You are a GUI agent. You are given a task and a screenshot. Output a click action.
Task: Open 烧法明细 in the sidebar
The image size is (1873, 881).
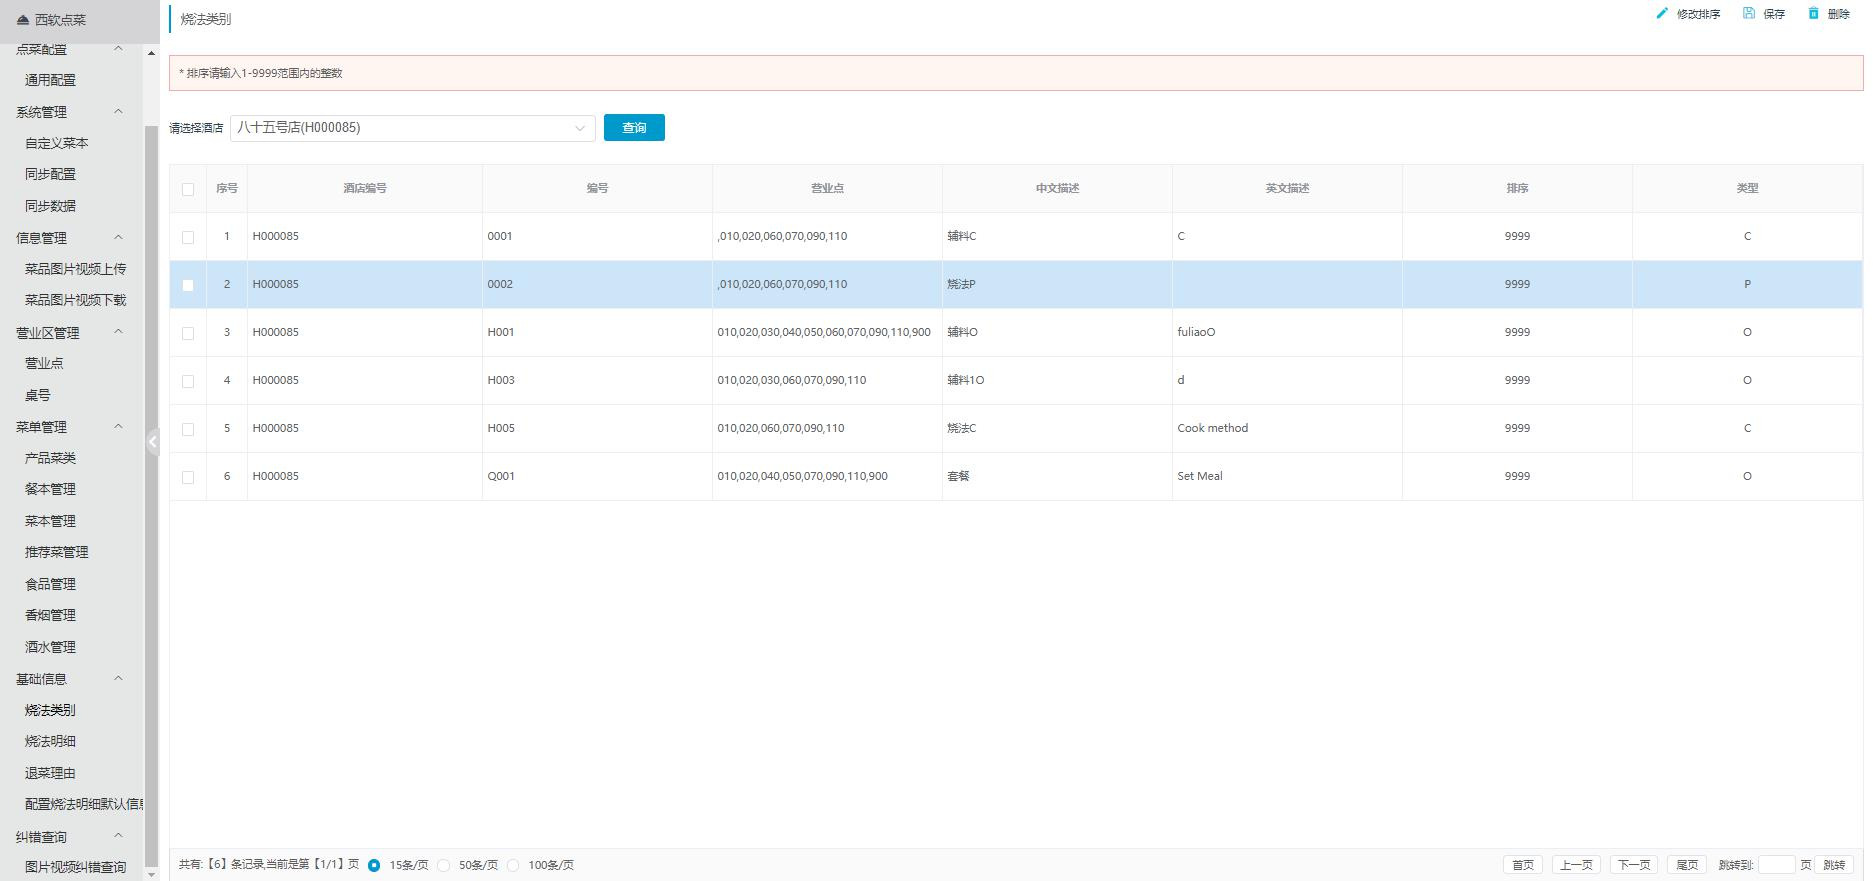(x=50, y=741)
